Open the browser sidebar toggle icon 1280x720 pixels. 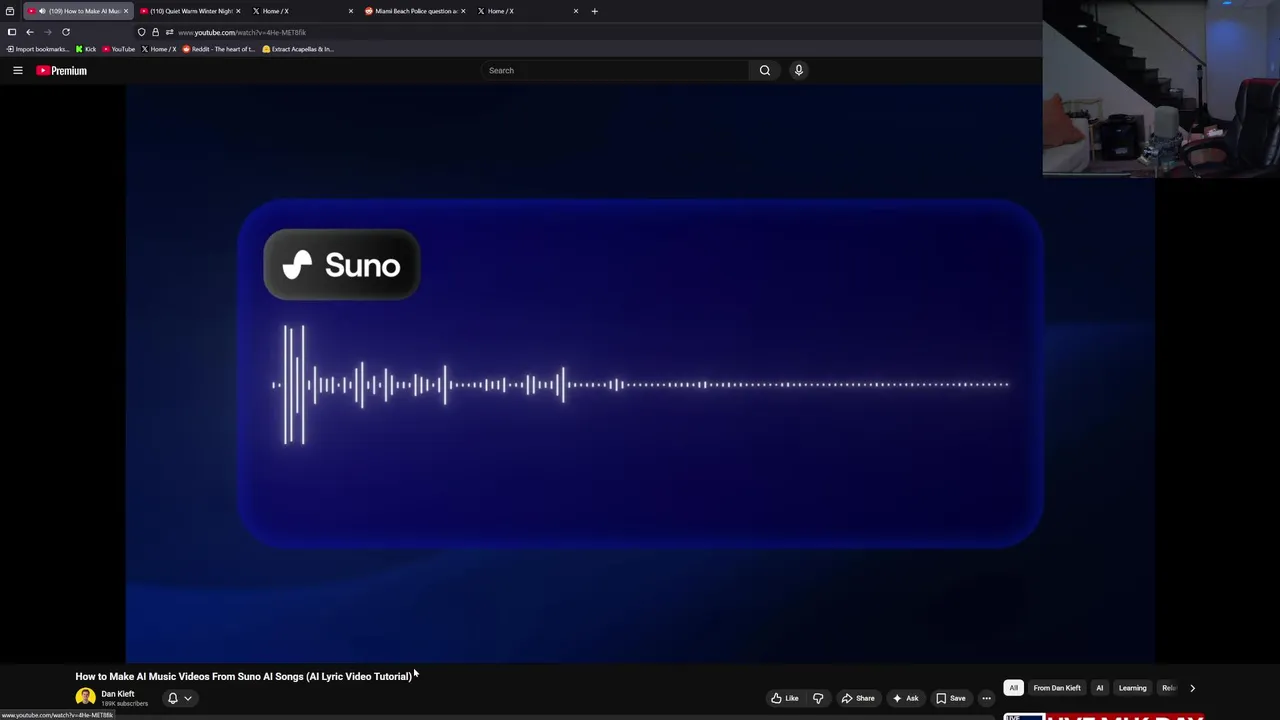[x=12, y=32]
